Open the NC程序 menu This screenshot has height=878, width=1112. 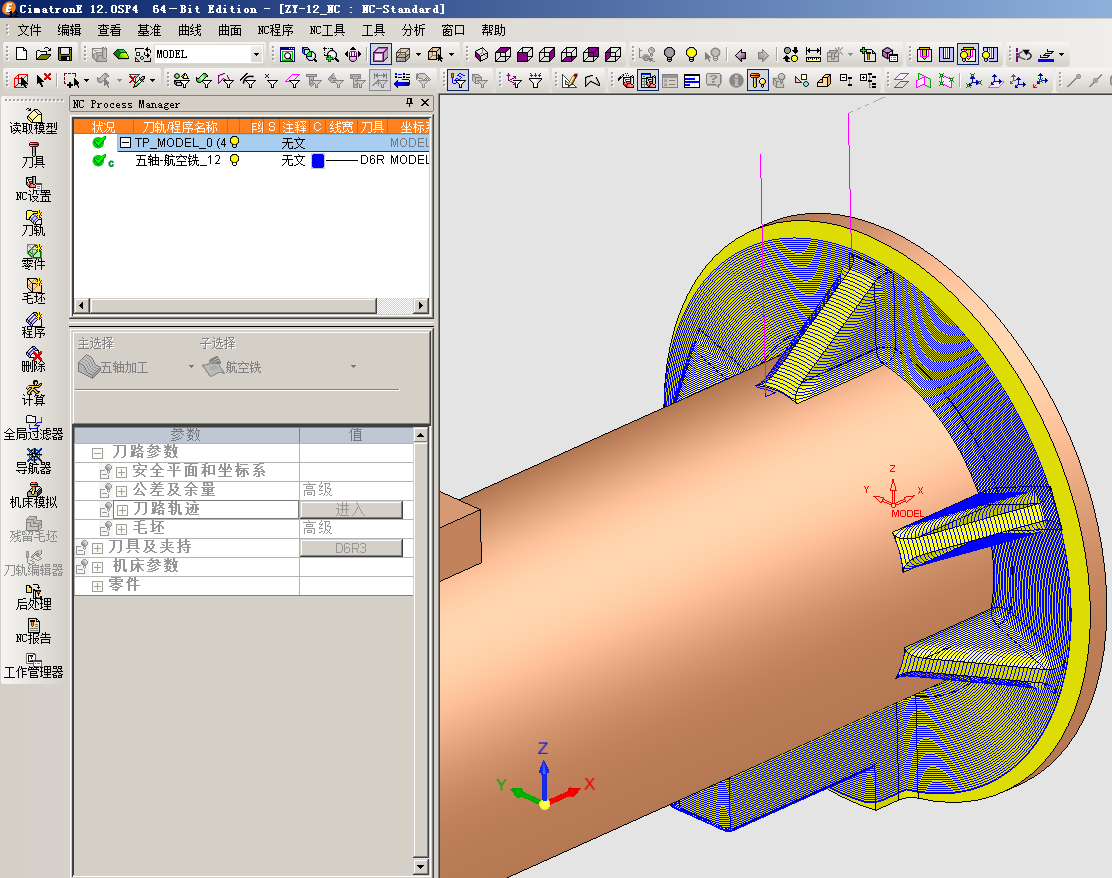[x=275, y=30]
